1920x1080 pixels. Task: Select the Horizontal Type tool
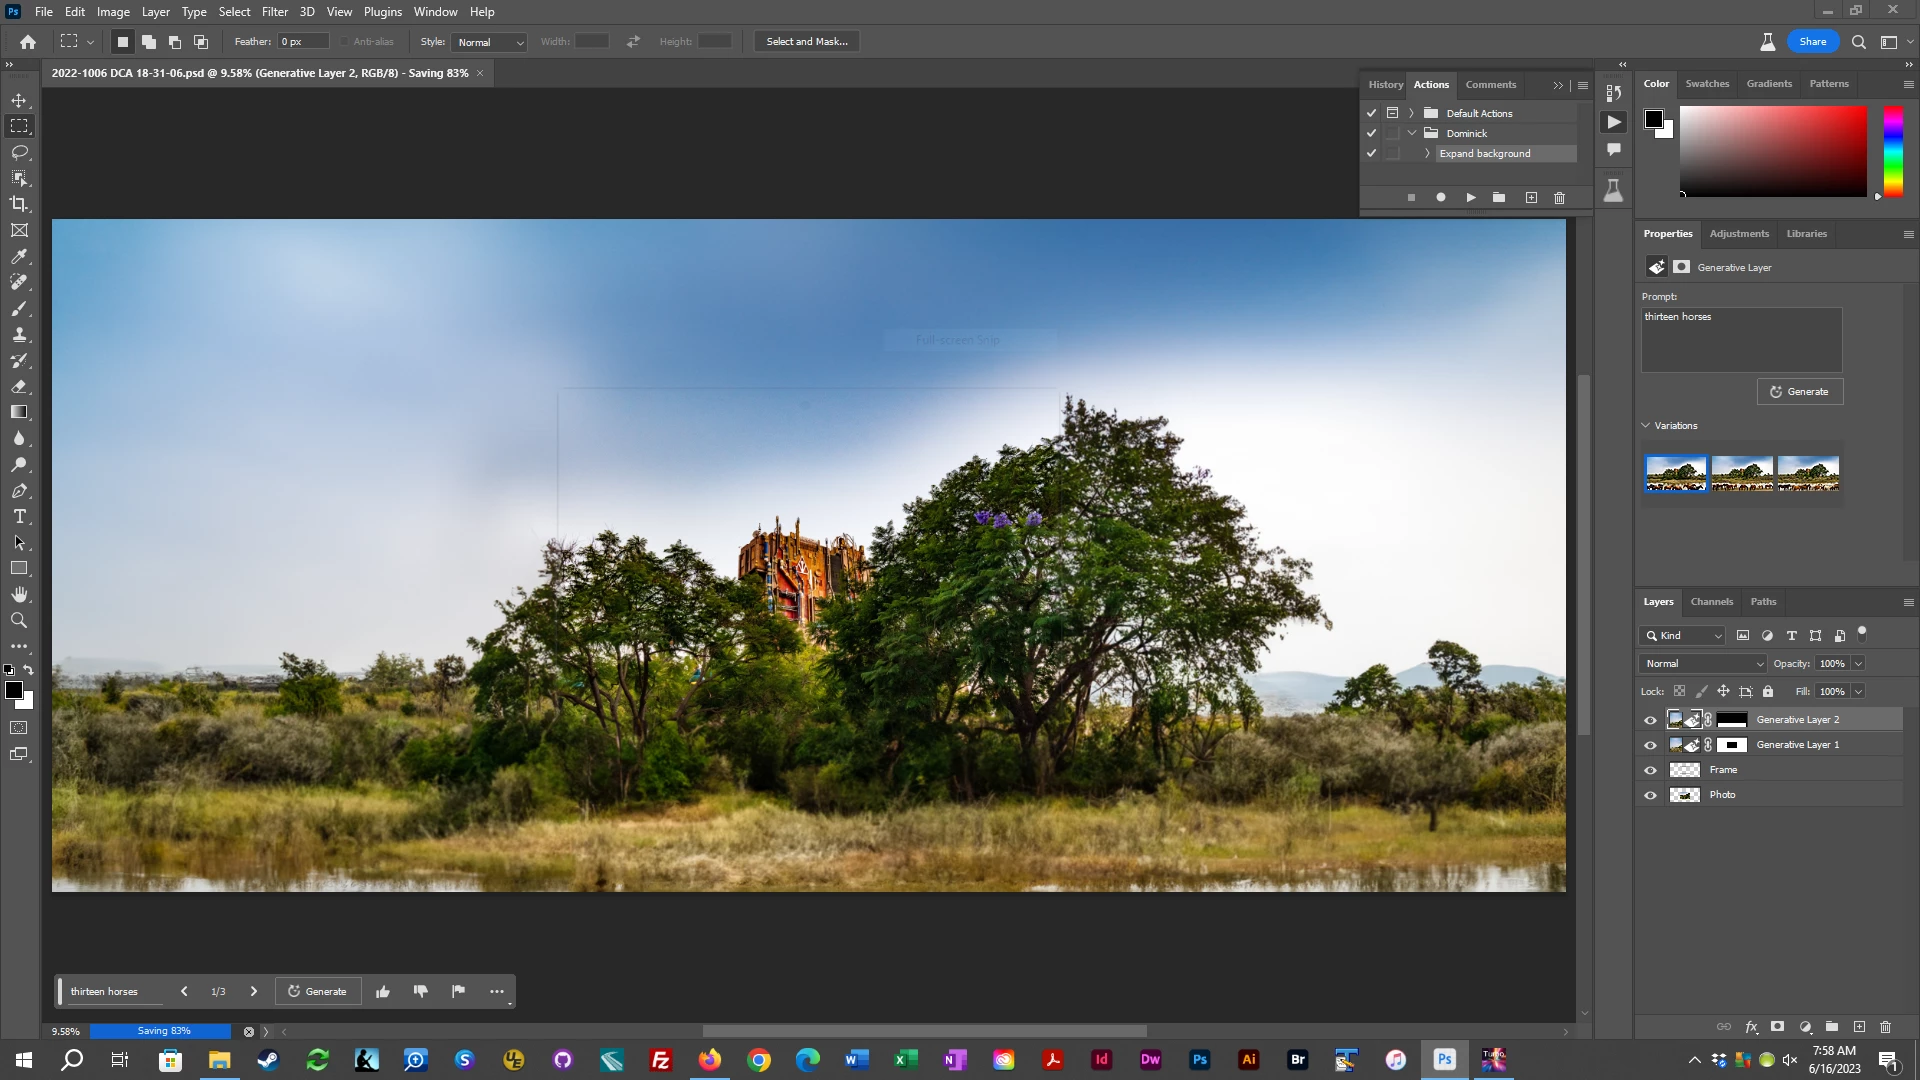[x=19, y=517]
